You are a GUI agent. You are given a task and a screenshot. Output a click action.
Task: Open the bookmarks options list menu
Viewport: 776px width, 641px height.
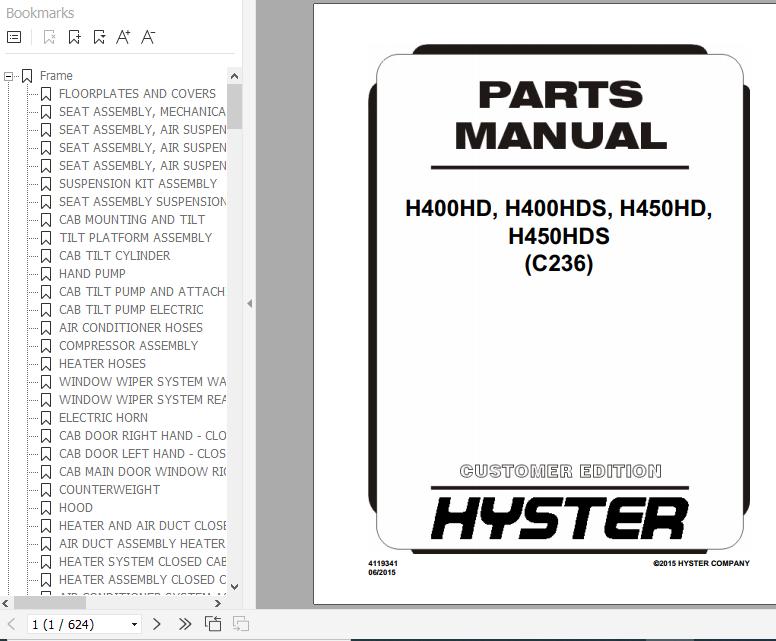coord(14,37)
